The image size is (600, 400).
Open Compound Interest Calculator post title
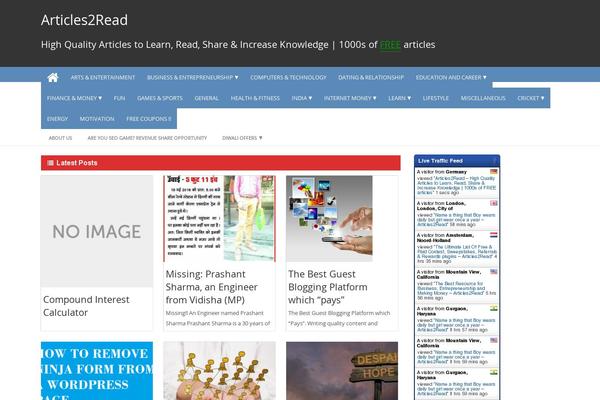click(x=86, y=306)
